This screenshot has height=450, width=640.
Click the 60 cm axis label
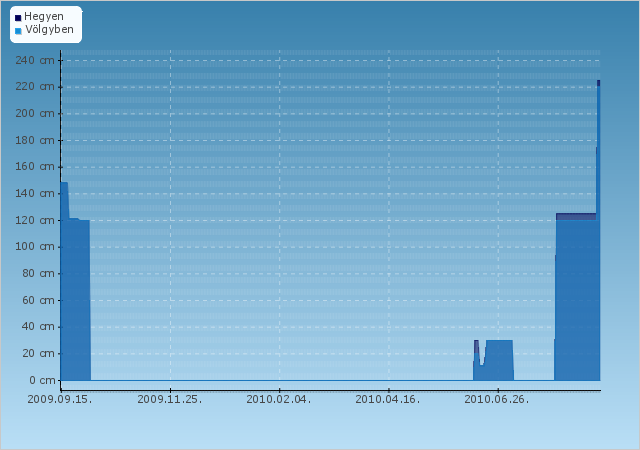[x=38, y=301]
